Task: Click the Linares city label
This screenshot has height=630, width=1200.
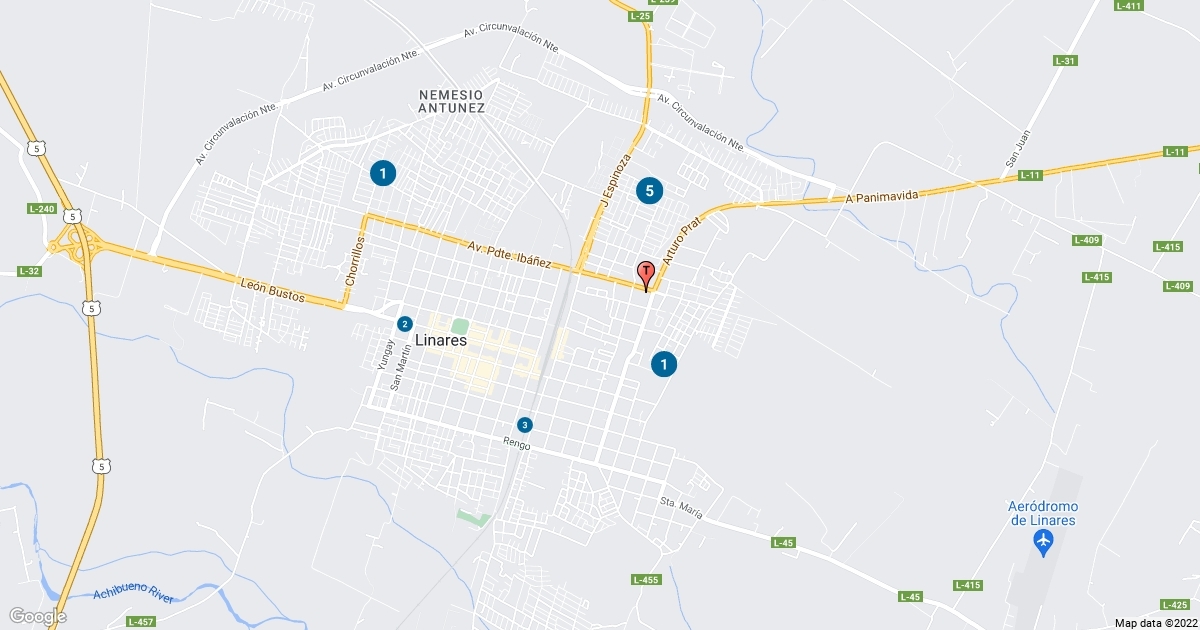Action: point(441,341)
